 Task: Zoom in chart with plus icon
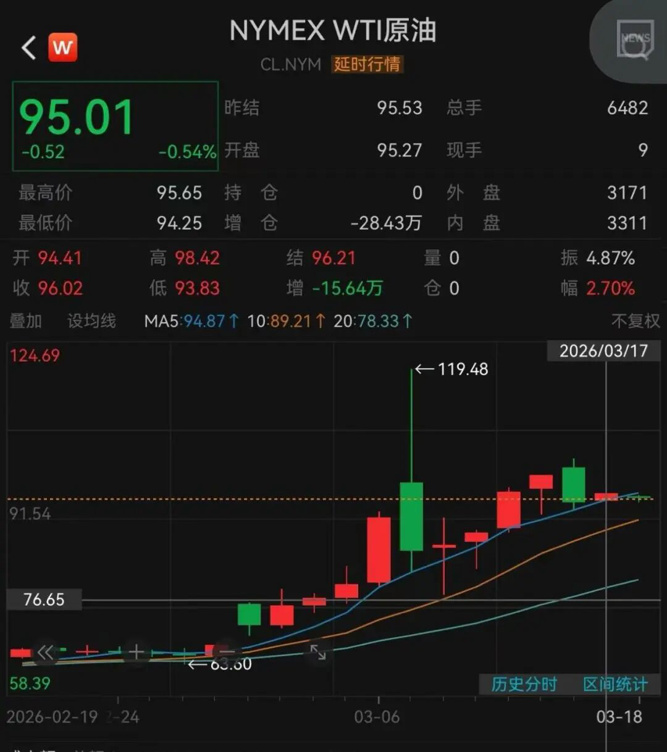coord(136,652)
